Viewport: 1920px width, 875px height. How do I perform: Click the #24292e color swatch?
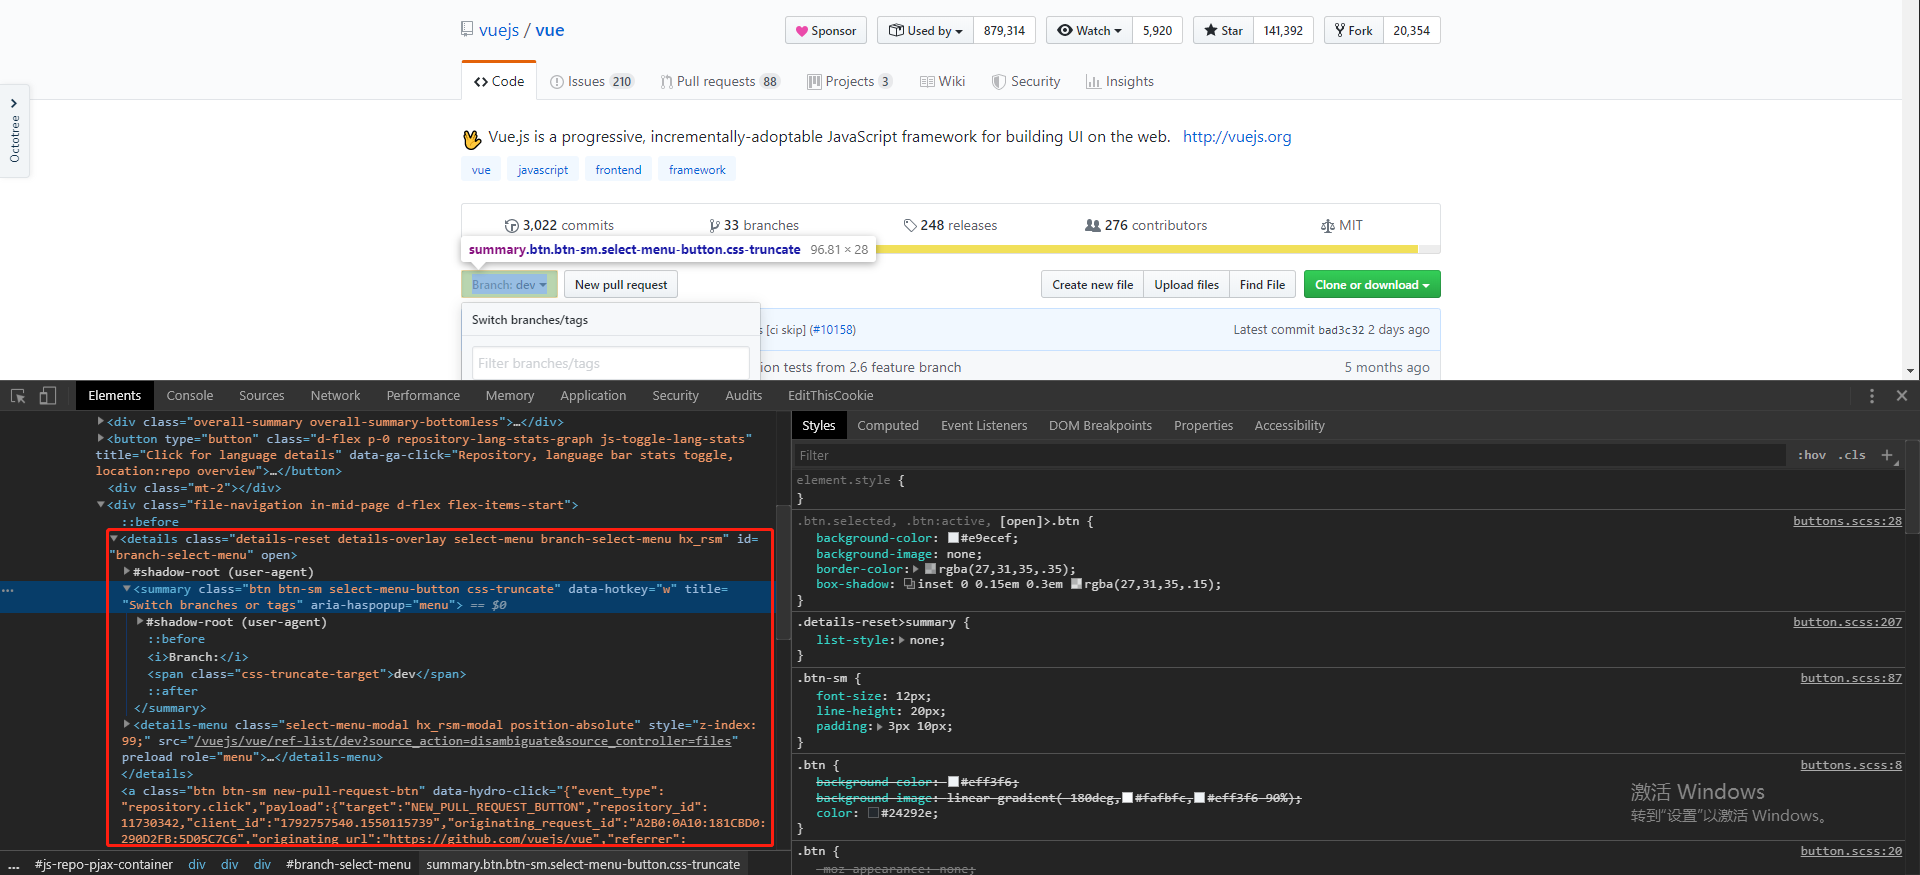873,813
